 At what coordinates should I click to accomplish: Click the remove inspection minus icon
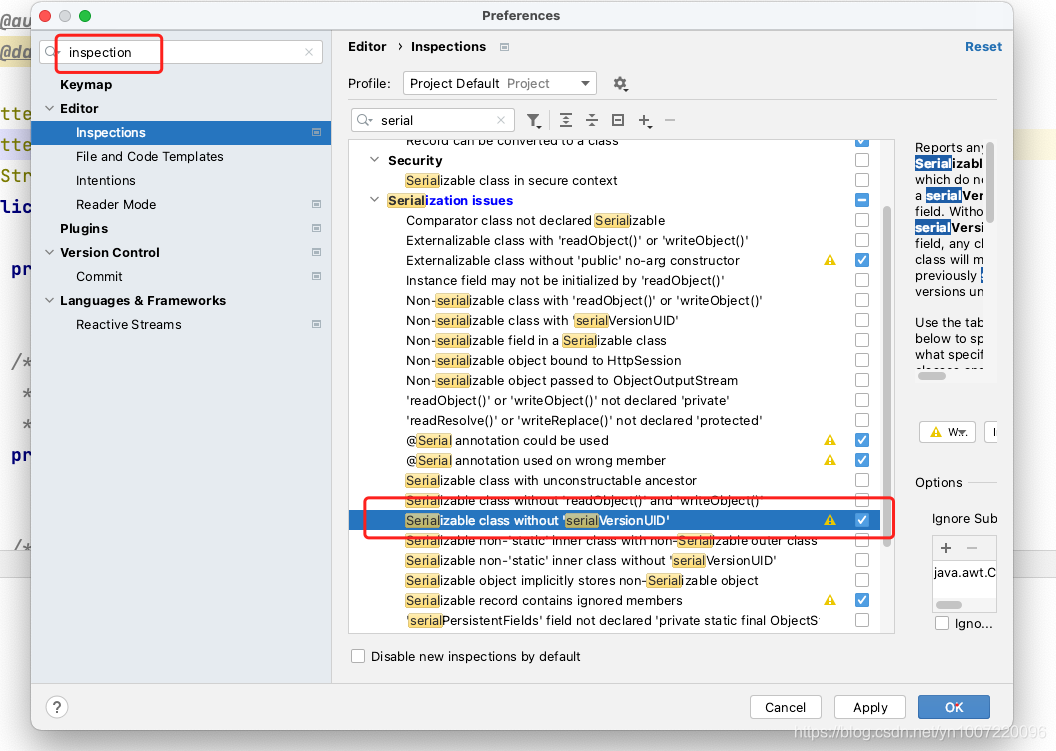(669, 121)
